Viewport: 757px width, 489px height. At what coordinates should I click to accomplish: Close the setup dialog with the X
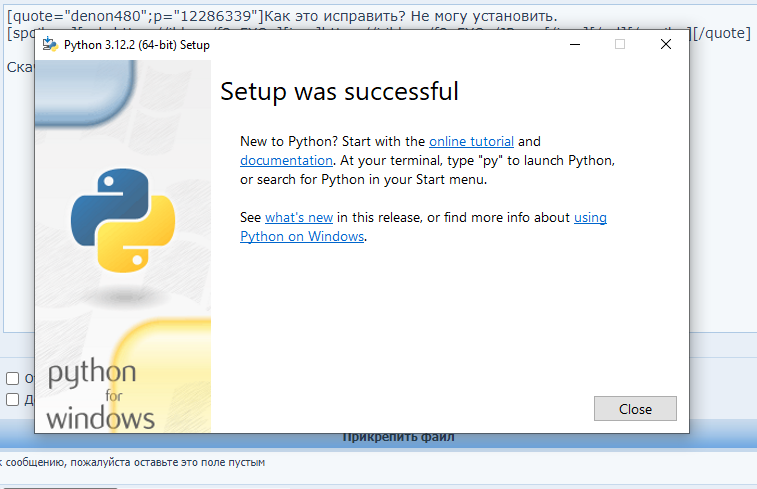pos(666,44)
